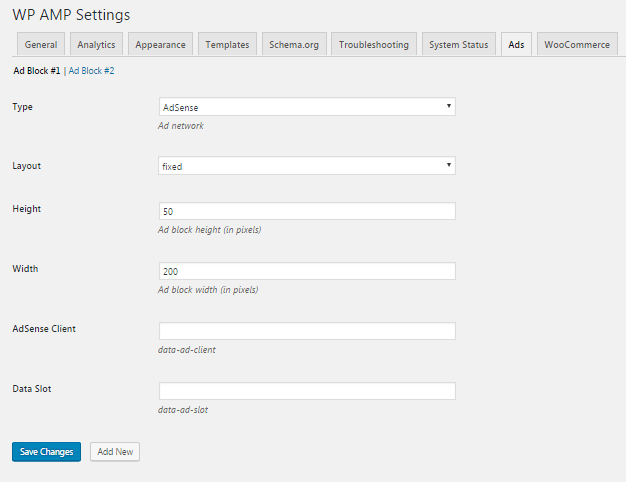Open the Troubleshooting tab
Viewport: 626px width, 482px height.
(x=374, y=44)
